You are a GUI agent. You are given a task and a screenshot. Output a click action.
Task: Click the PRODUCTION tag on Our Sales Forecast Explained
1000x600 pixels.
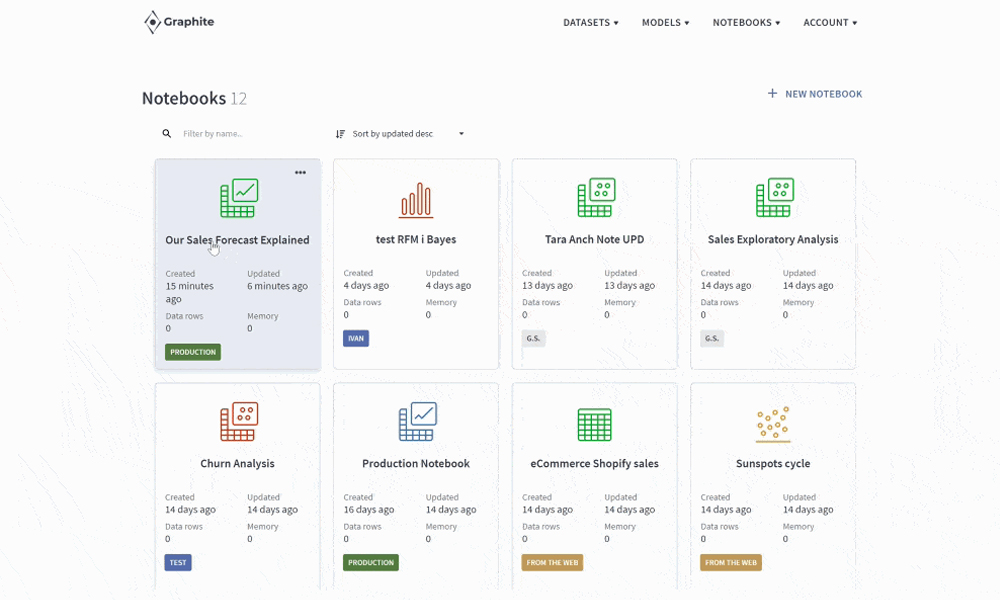point(193,352)
